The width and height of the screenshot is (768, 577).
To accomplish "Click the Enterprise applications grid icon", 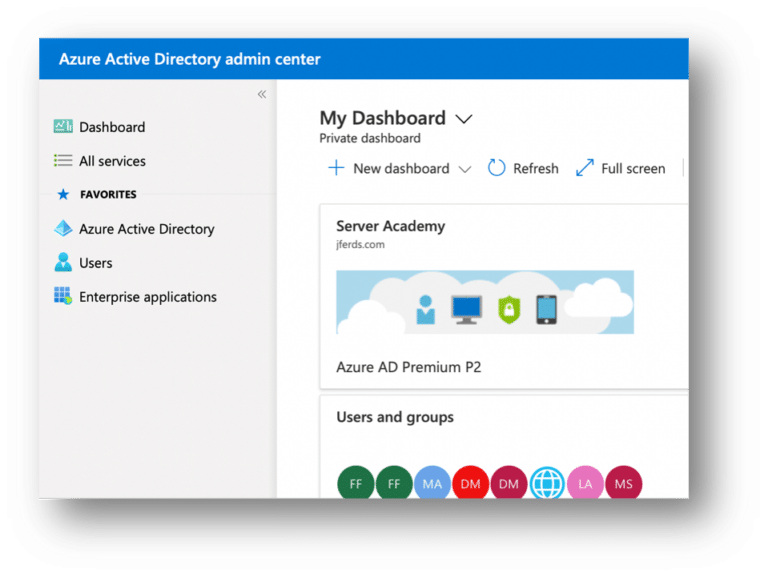I will pyautogui.click(x=63, y=297).
